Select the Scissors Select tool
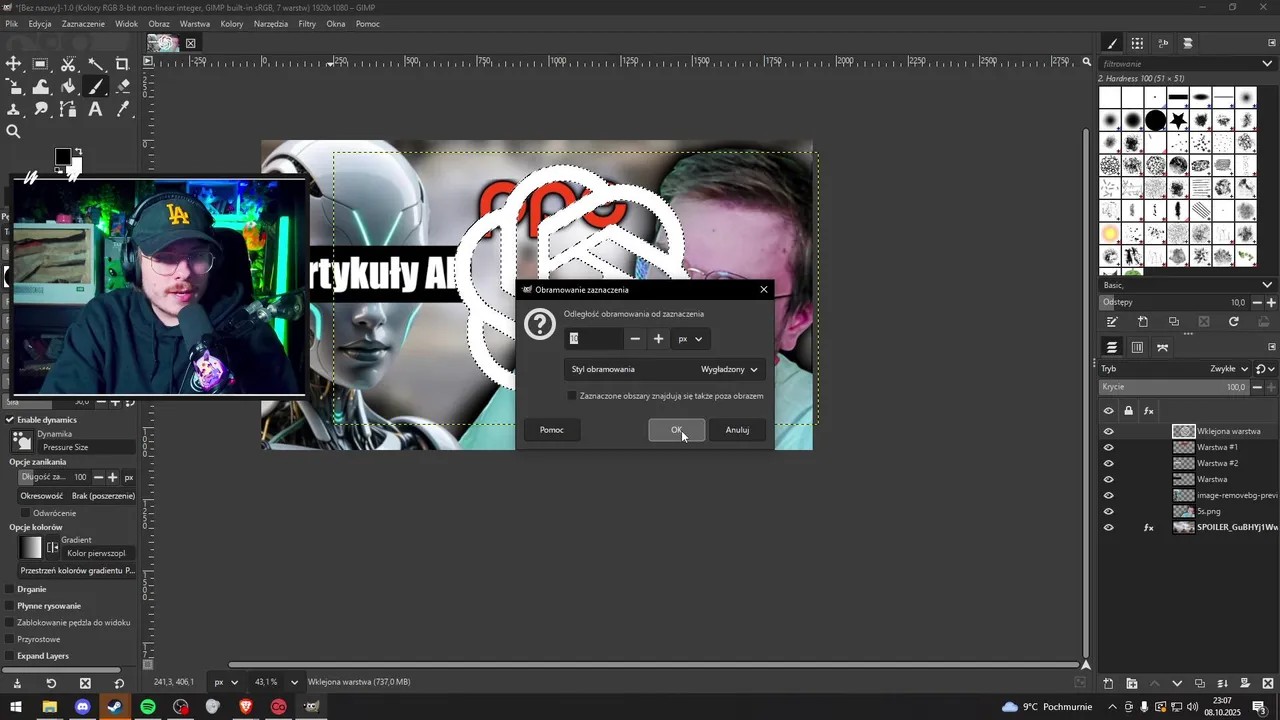Screen dimensions: 1280x720 click(x=68, y=64)
